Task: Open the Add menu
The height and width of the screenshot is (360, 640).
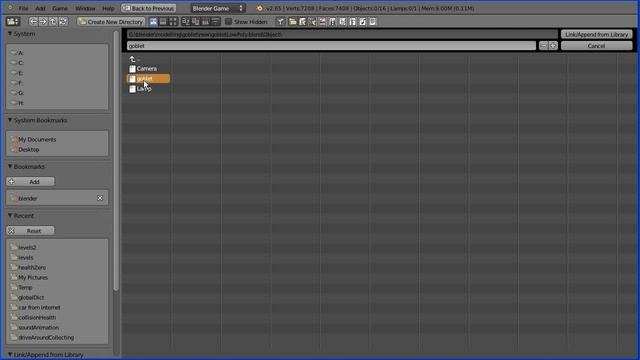Action: (40, 8)
